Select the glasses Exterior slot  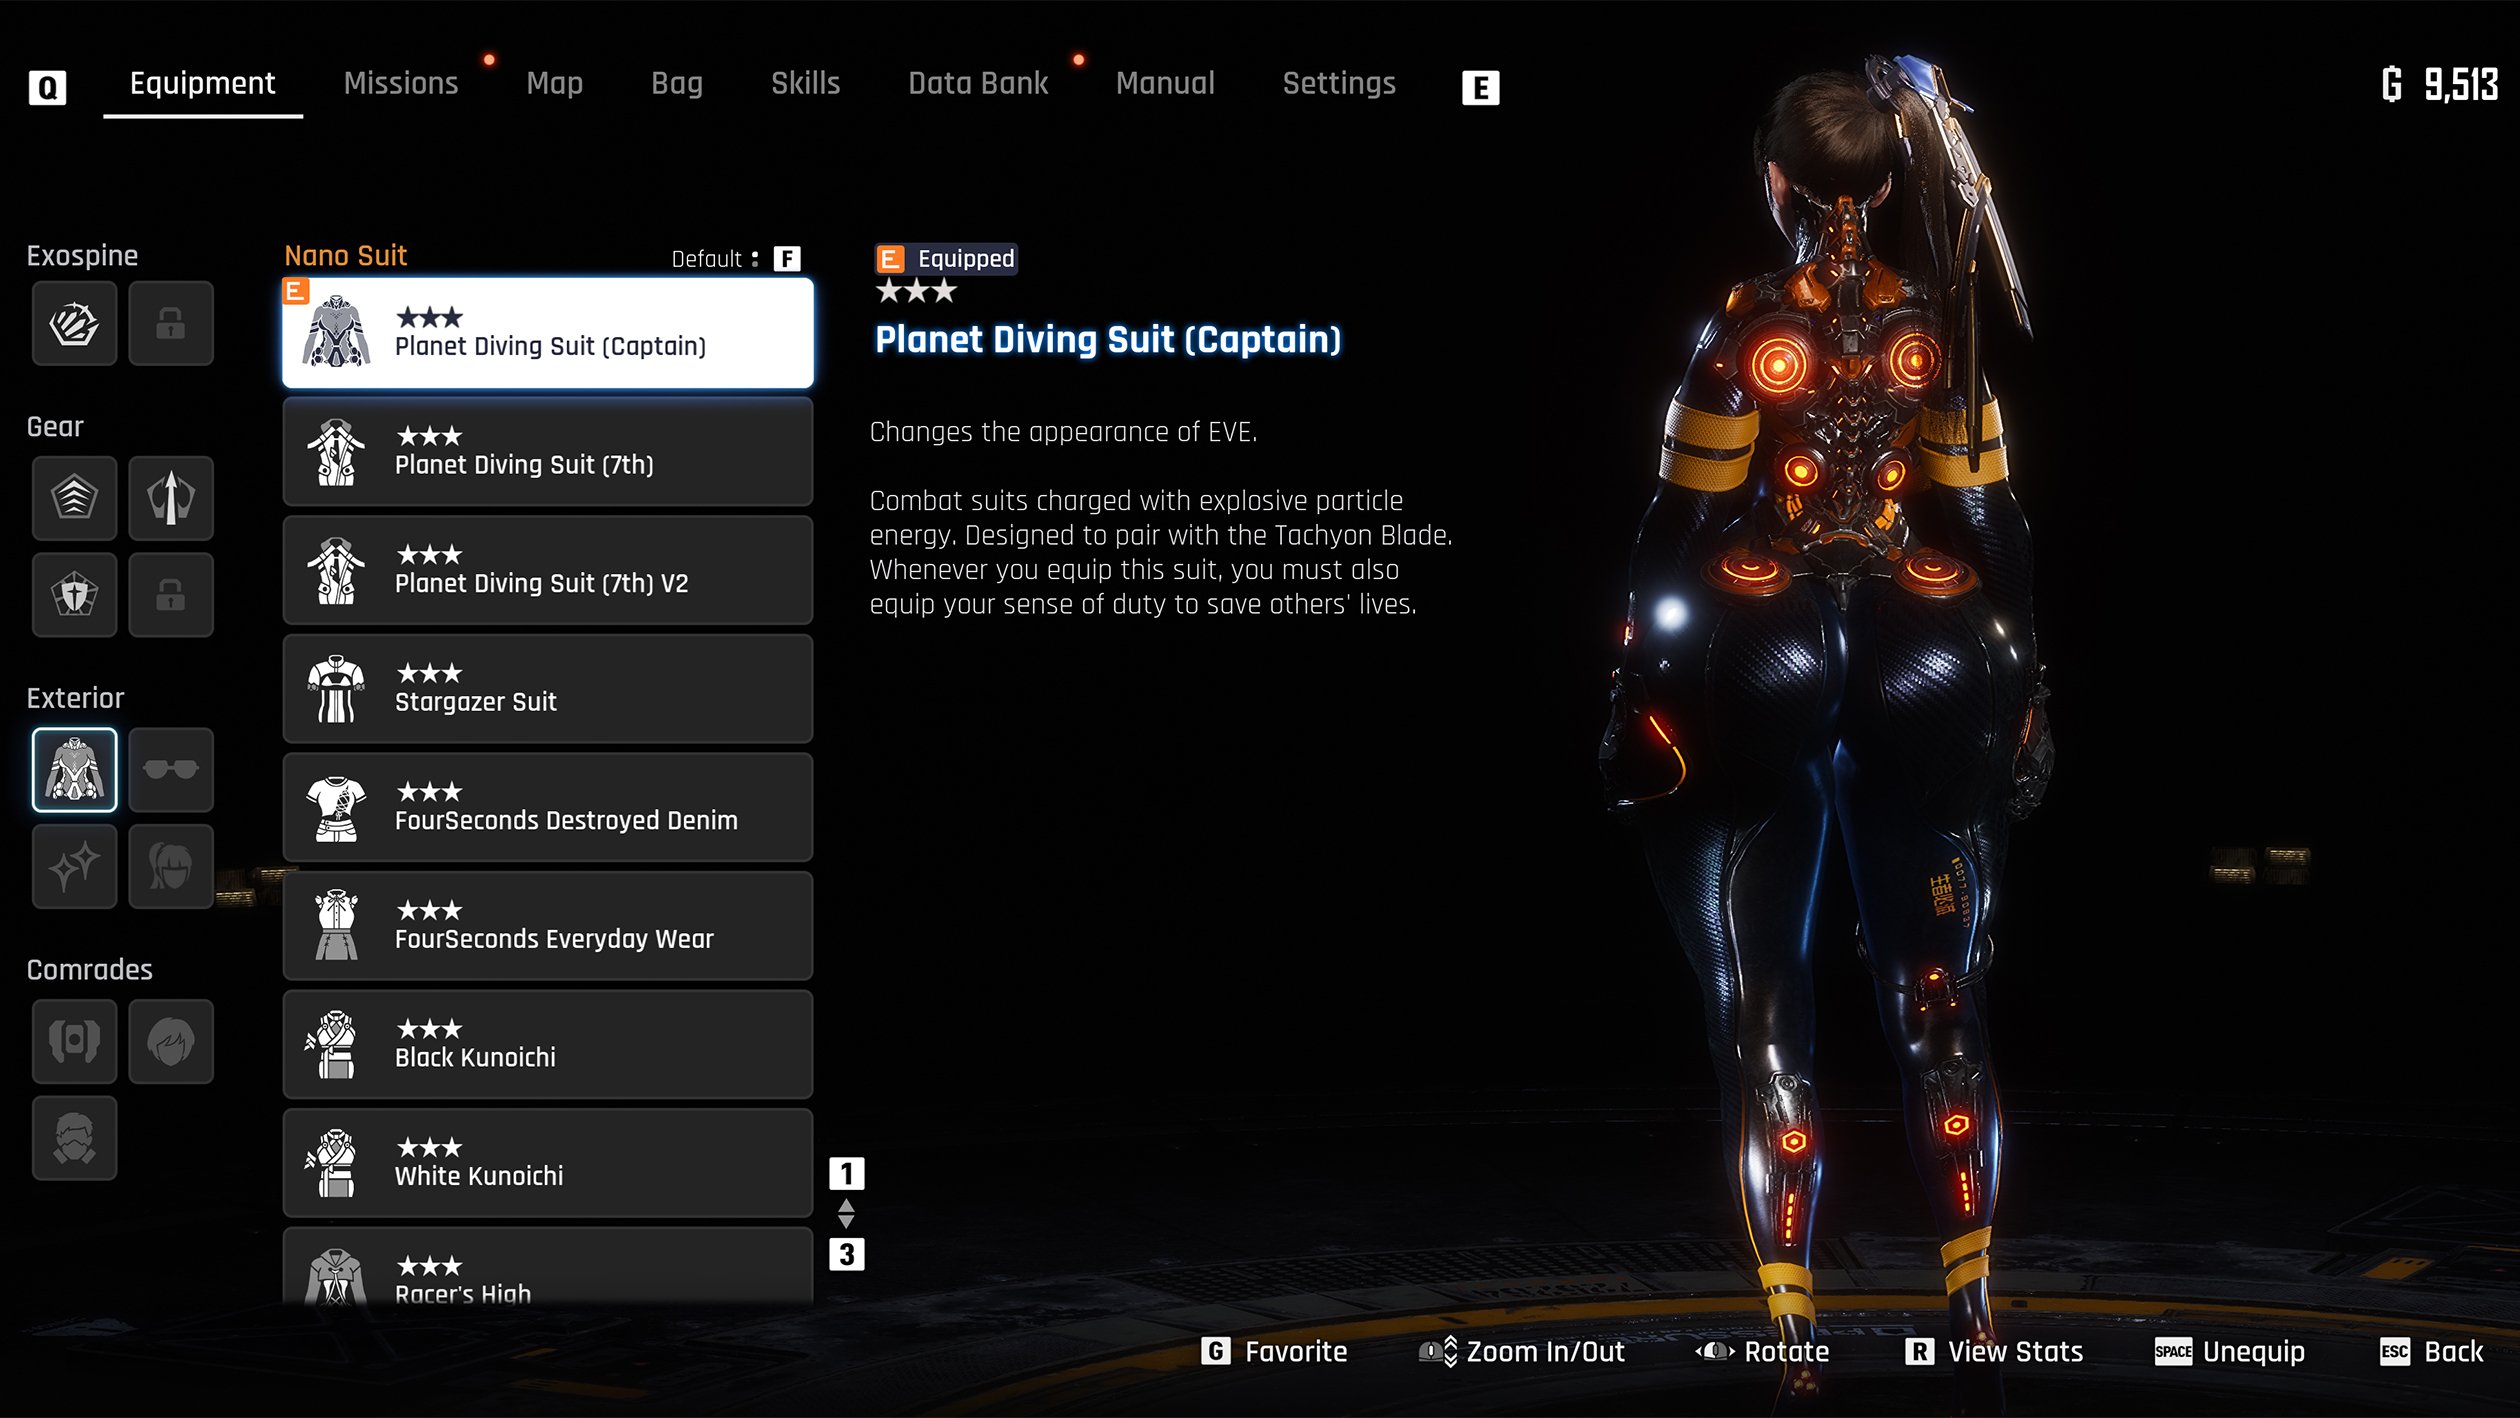171,769
